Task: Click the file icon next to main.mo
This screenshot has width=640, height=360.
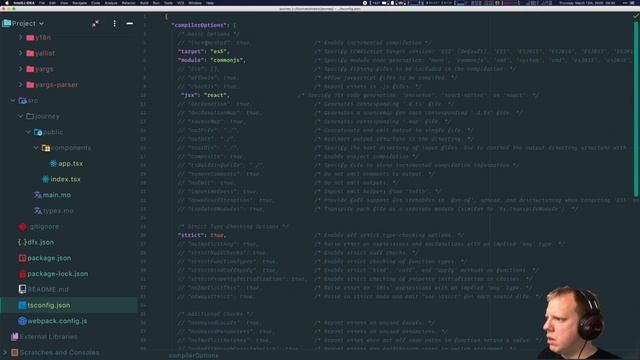Action: click(x=38, y=195)
